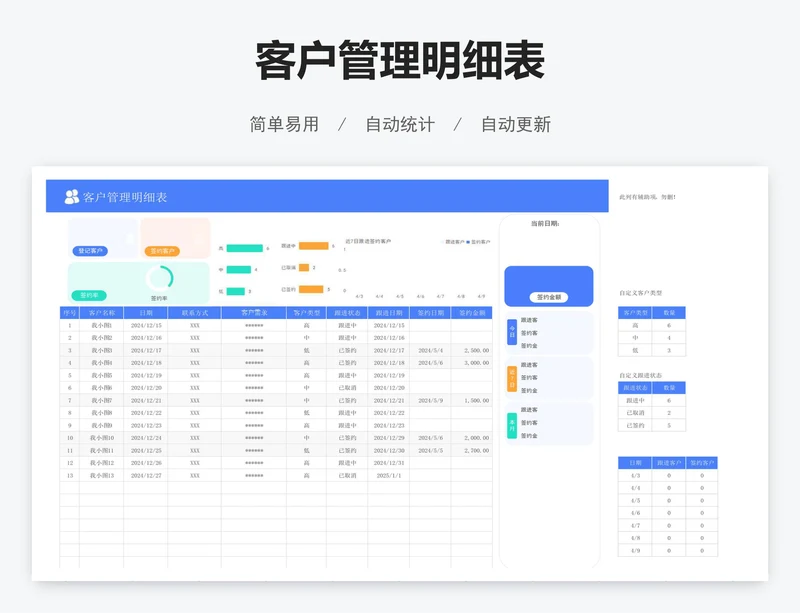
Task: Click the 客户类型 header in the small side table
Action: coord(635,312)
